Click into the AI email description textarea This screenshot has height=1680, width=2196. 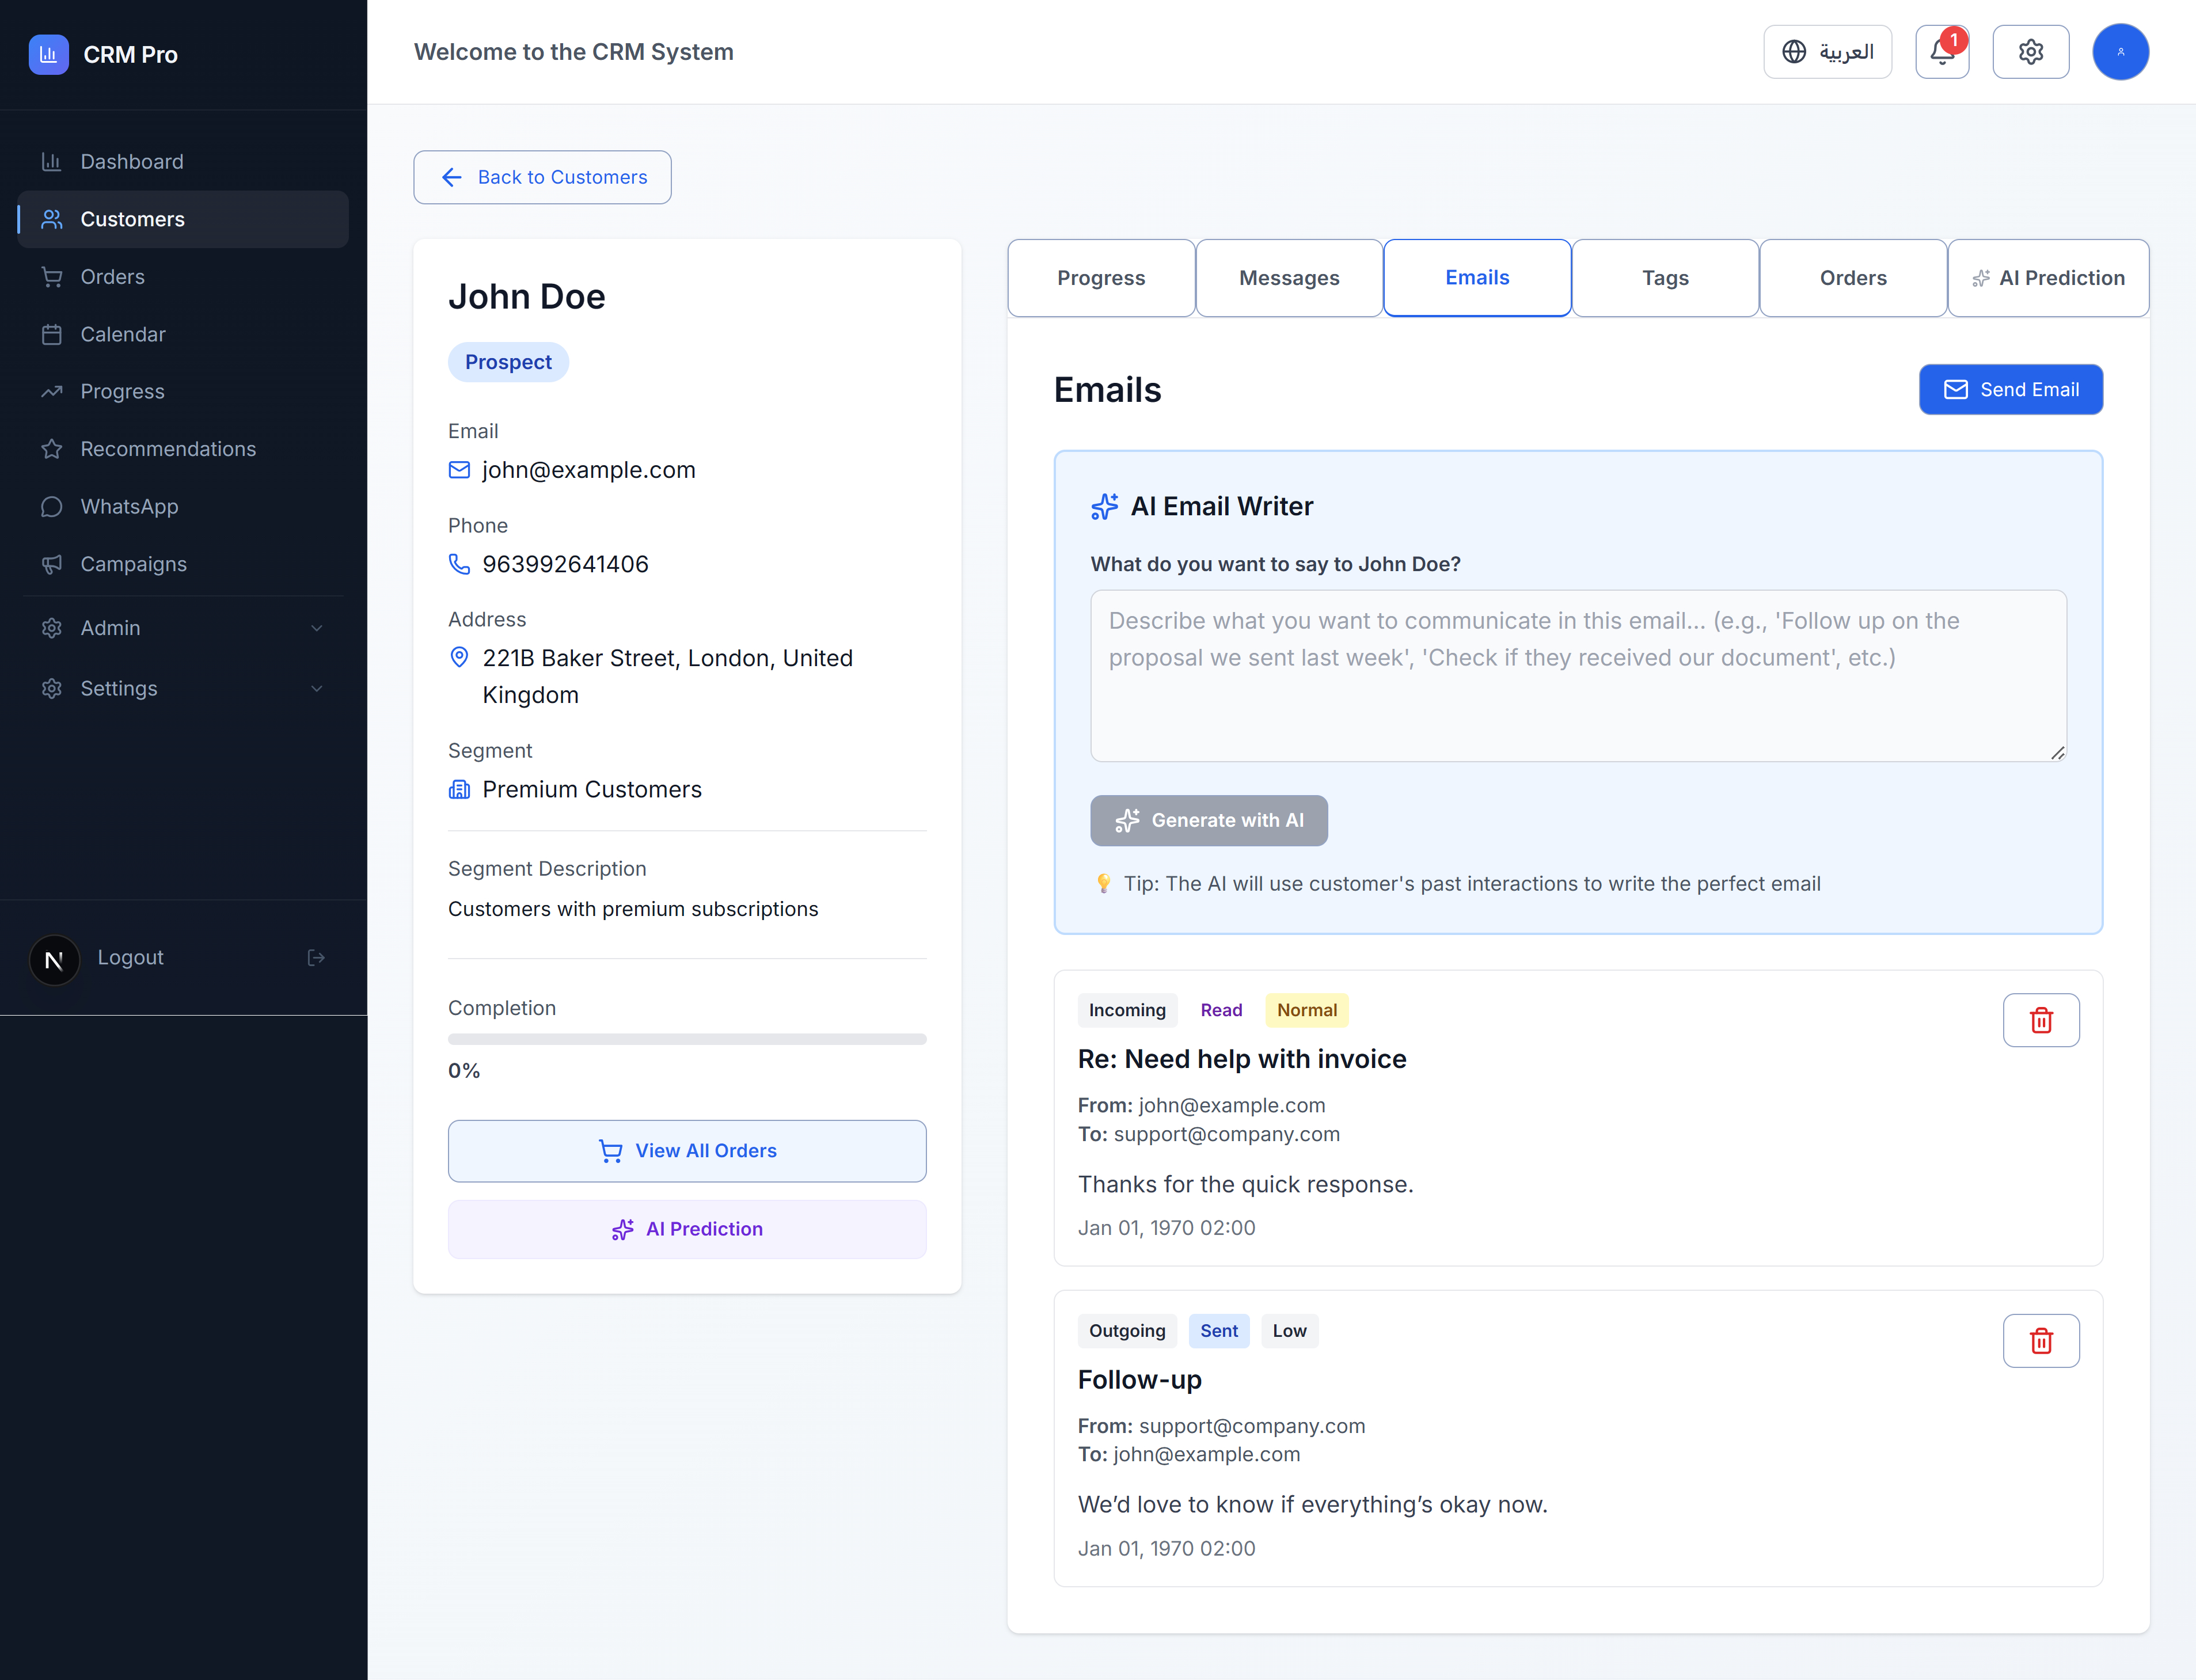click(1578, 675)
